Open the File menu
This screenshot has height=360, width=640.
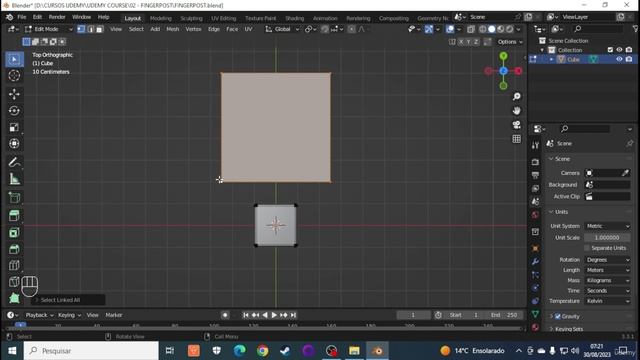click(22, 17)
